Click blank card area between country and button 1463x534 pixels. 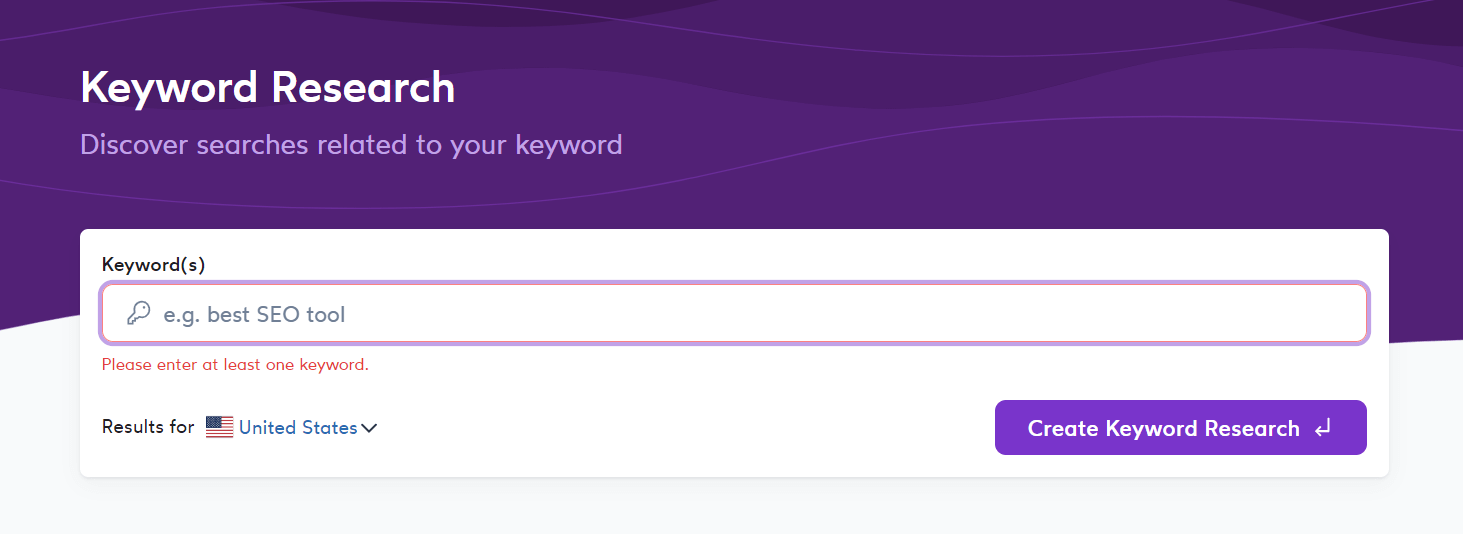[680, 428]
